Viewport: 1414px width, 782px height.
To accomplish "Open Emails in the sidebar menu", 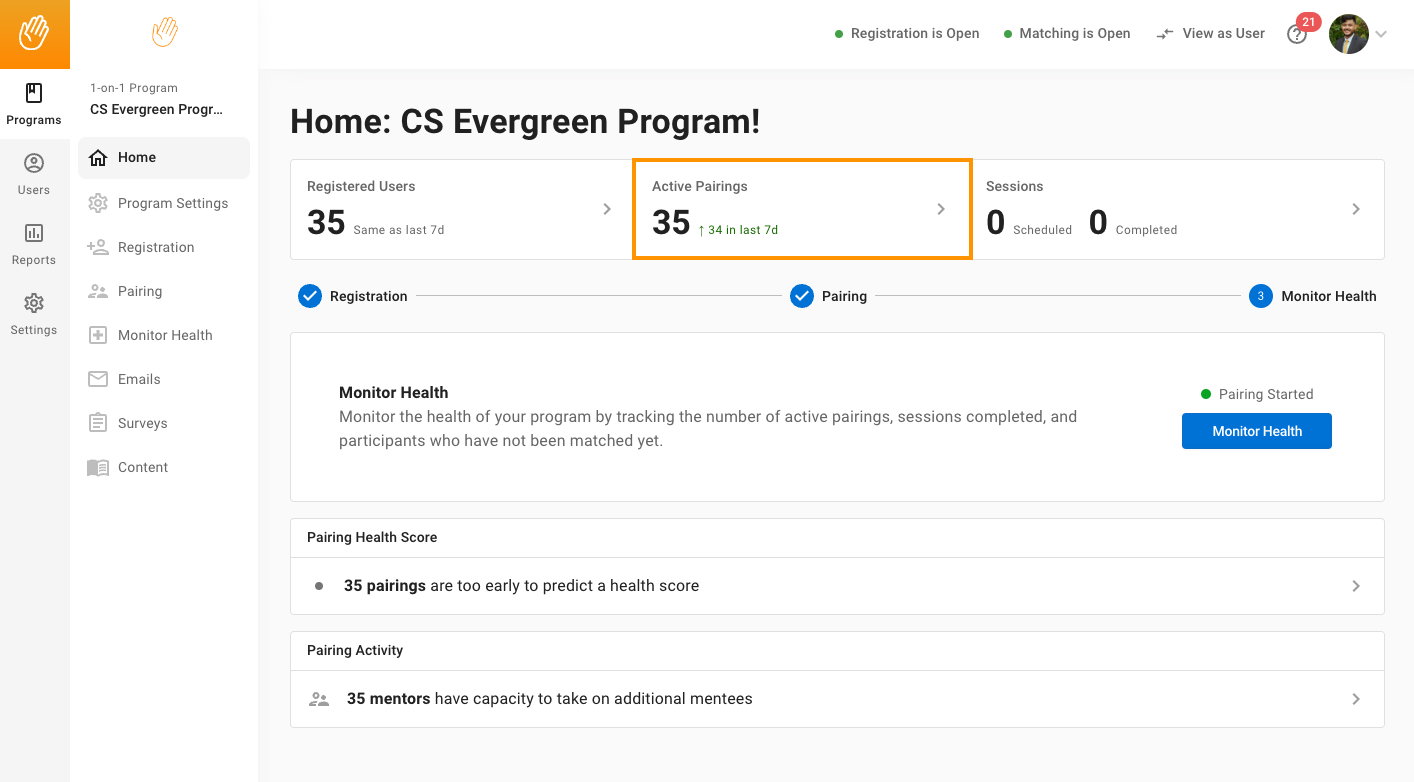I will pos(164,379).
